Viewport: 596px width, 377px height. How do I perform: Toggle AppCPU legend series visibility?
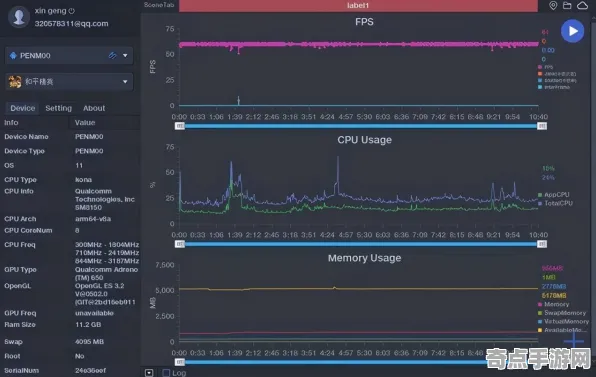(555, 195)
